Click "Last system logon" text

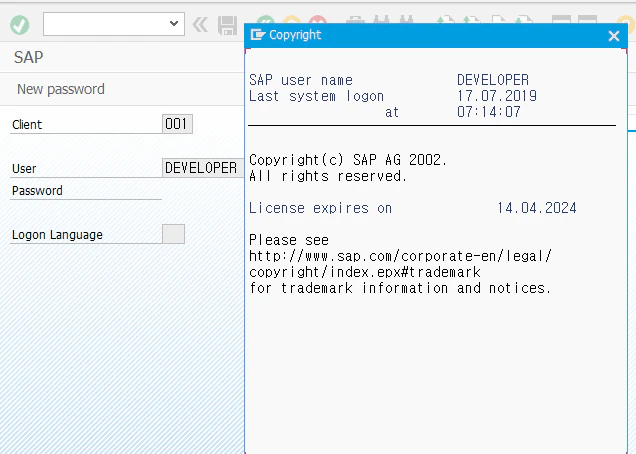[x=316, y=96]
